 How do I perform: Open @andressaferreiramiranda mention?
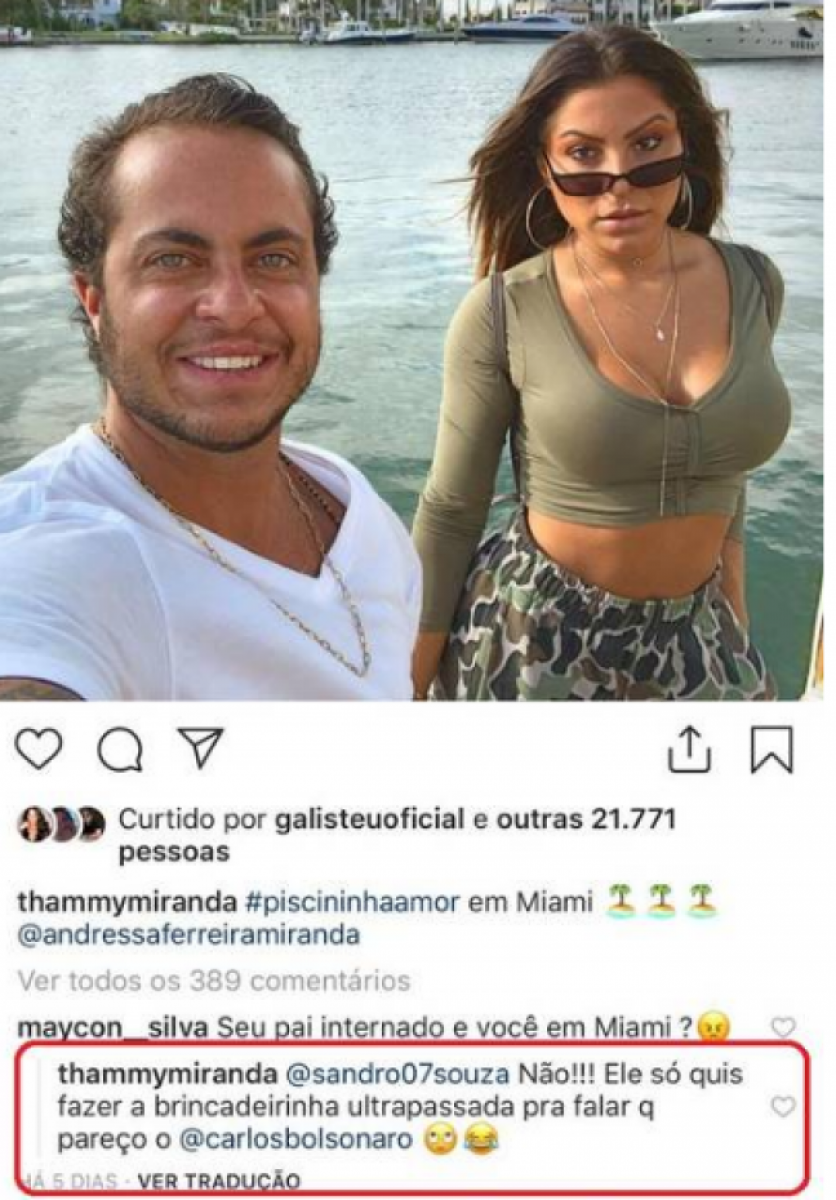pos(188,936)
